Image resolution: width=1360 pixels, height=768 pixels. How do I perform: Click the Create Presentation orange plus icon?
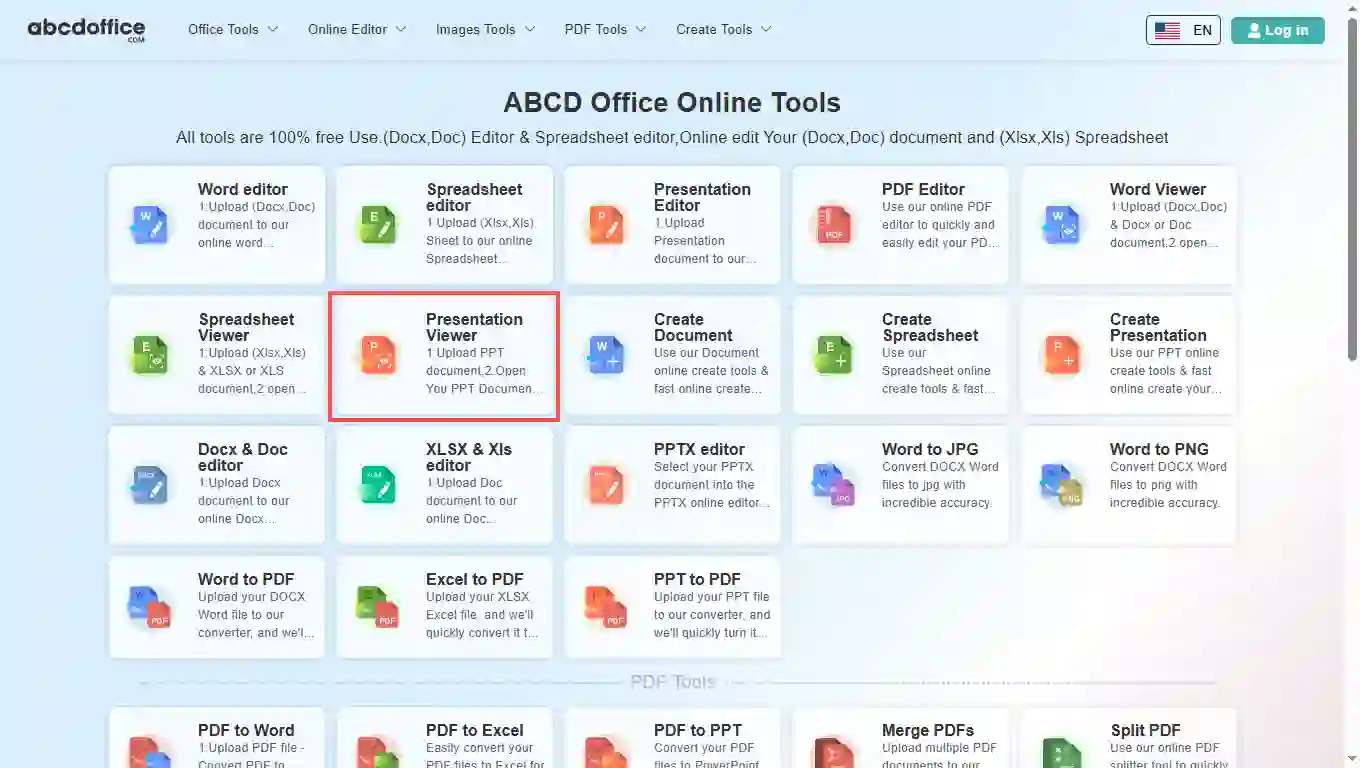point(1062,355)
